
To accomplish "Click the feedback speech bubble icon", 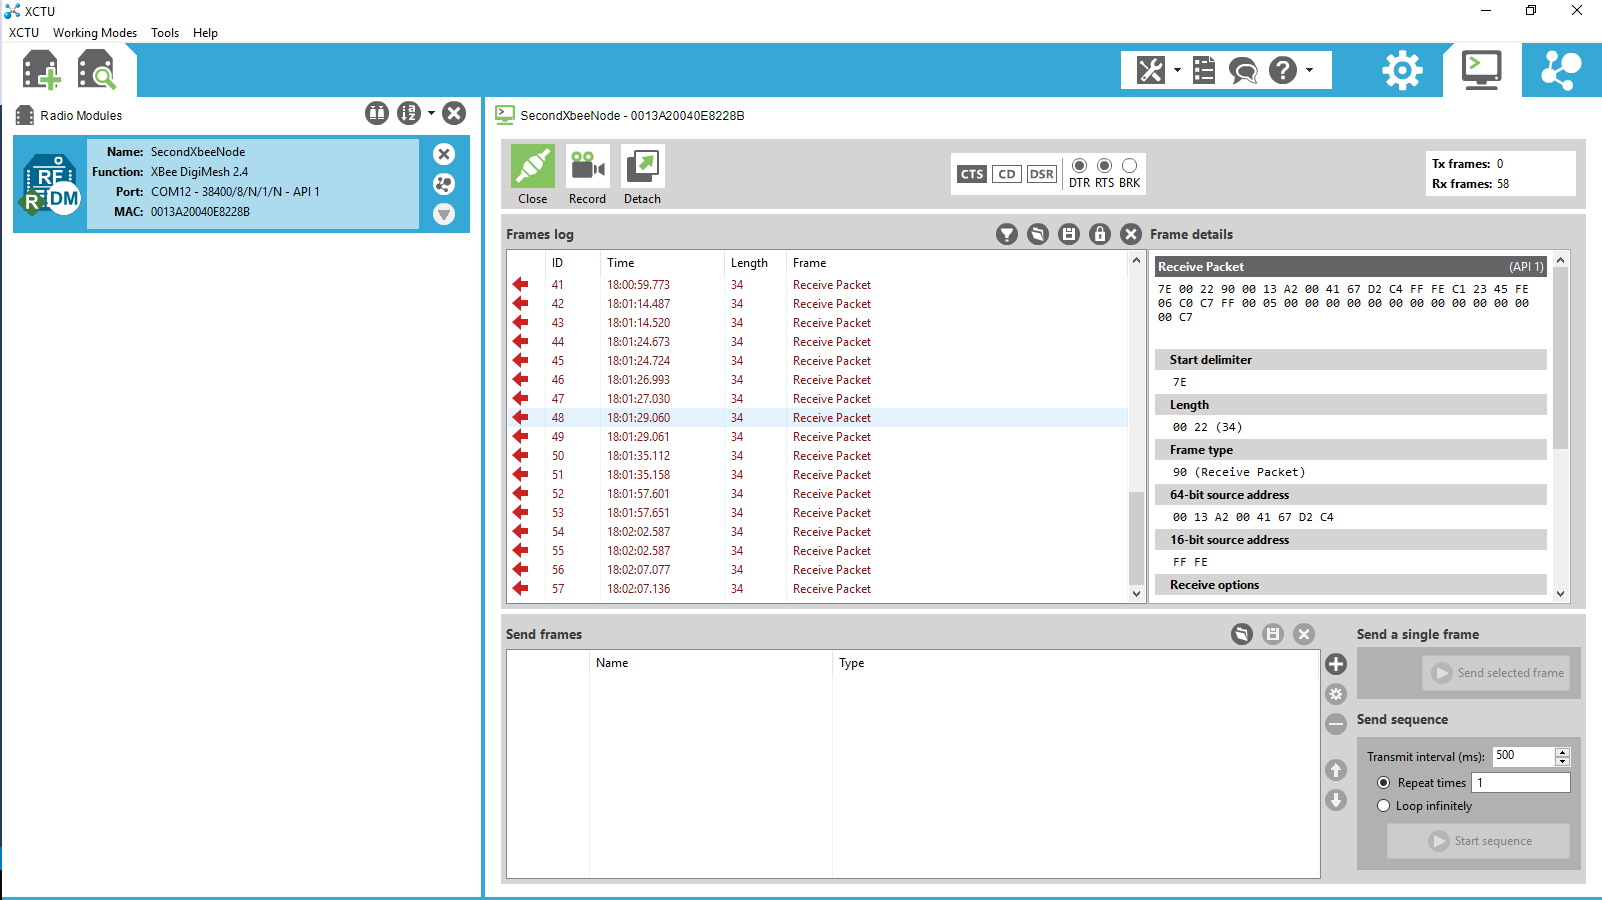I will (x=1243, y=70).
